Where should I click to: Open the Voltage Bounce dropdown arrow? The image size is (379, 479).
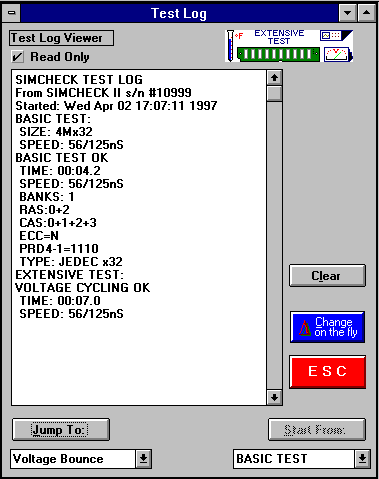tap(144, 459)
